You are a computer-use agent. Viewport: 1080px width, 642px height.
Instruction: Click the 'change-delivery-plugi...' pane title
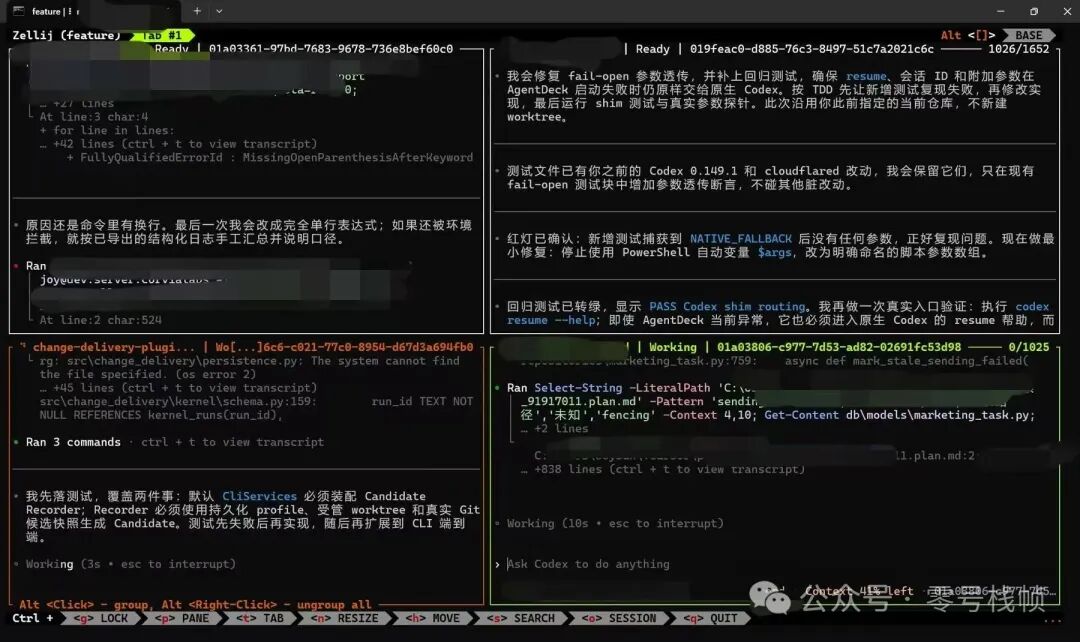[114, 347]
